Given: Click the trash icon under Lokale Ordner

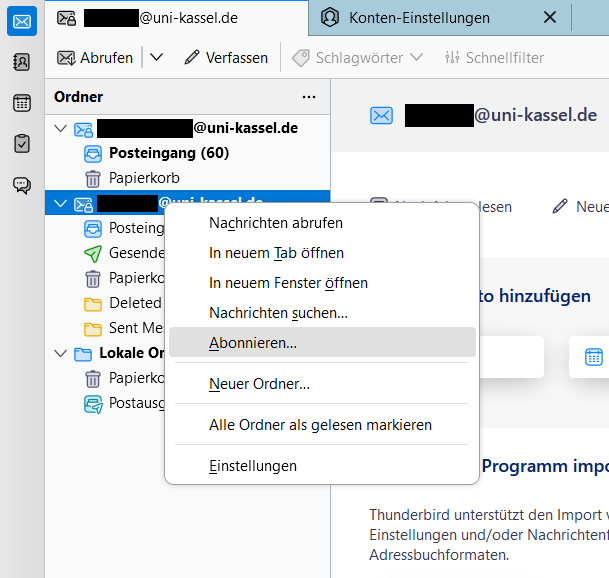Looking at the screenshot, I should point(93,378).
